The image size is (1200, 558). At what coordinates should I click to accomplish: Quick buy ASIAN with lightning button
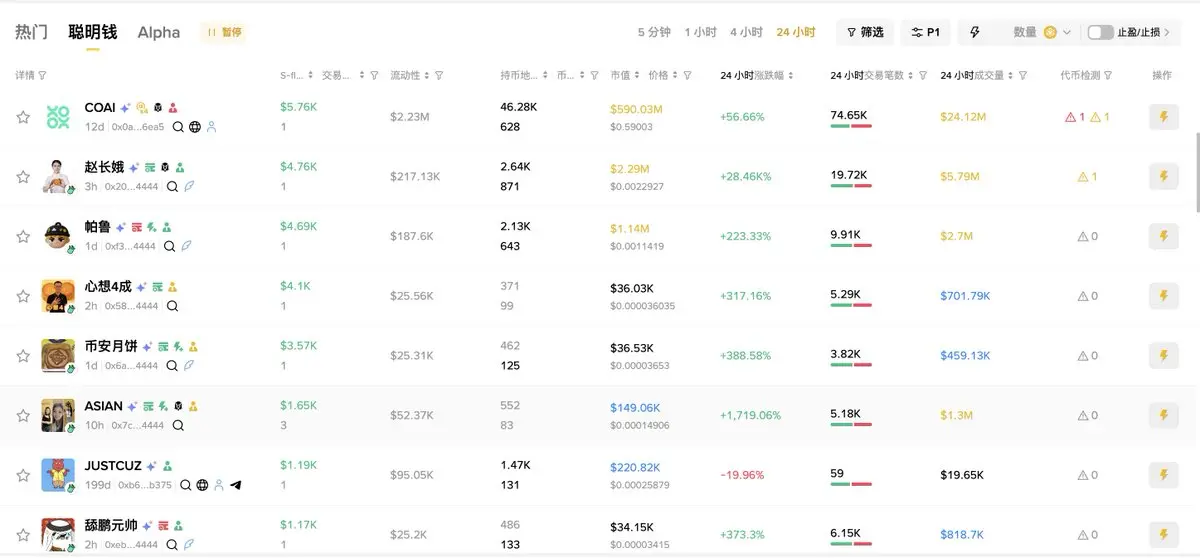coord(1163,415)
